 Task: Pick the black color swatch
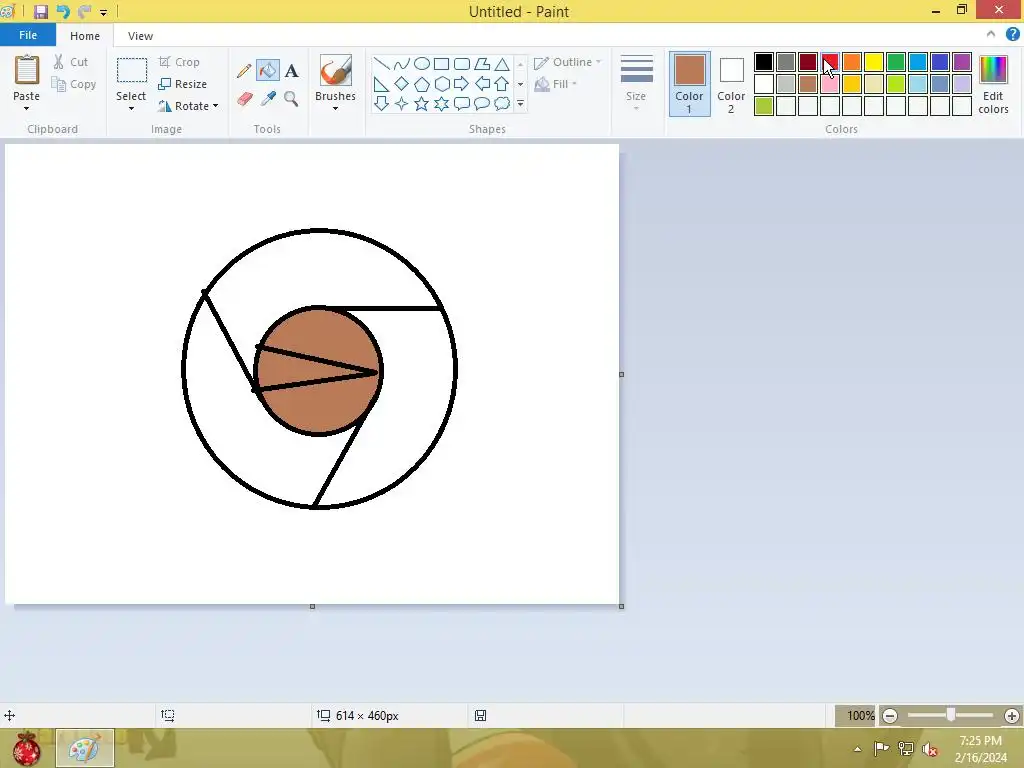pyautogui.click(x=763, y=62)
